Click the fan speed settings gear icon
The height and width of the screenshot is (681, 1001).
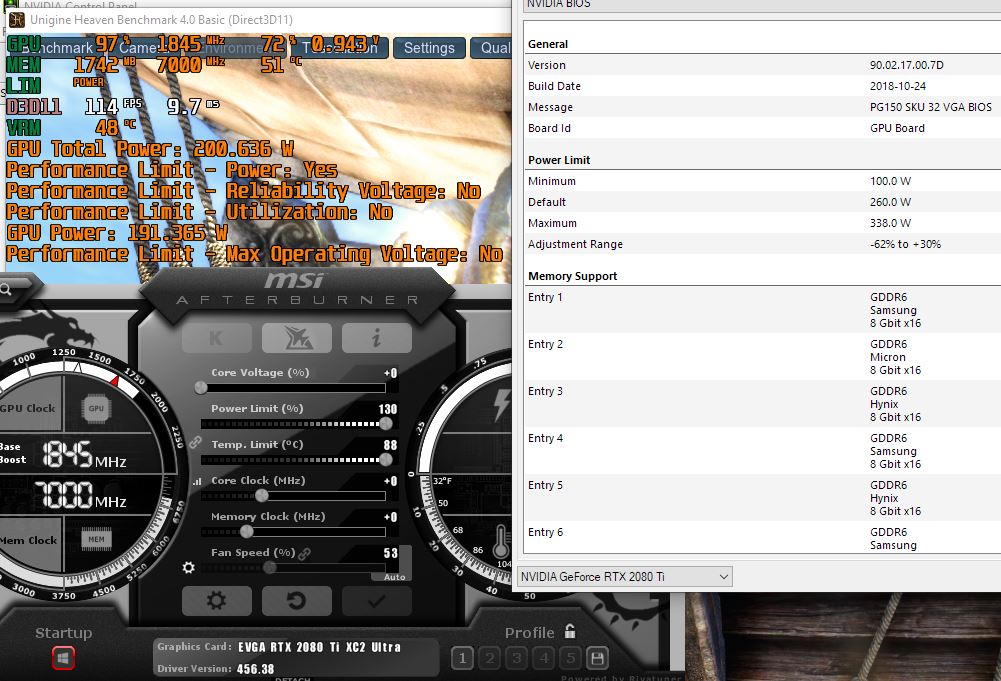point(188,567)
